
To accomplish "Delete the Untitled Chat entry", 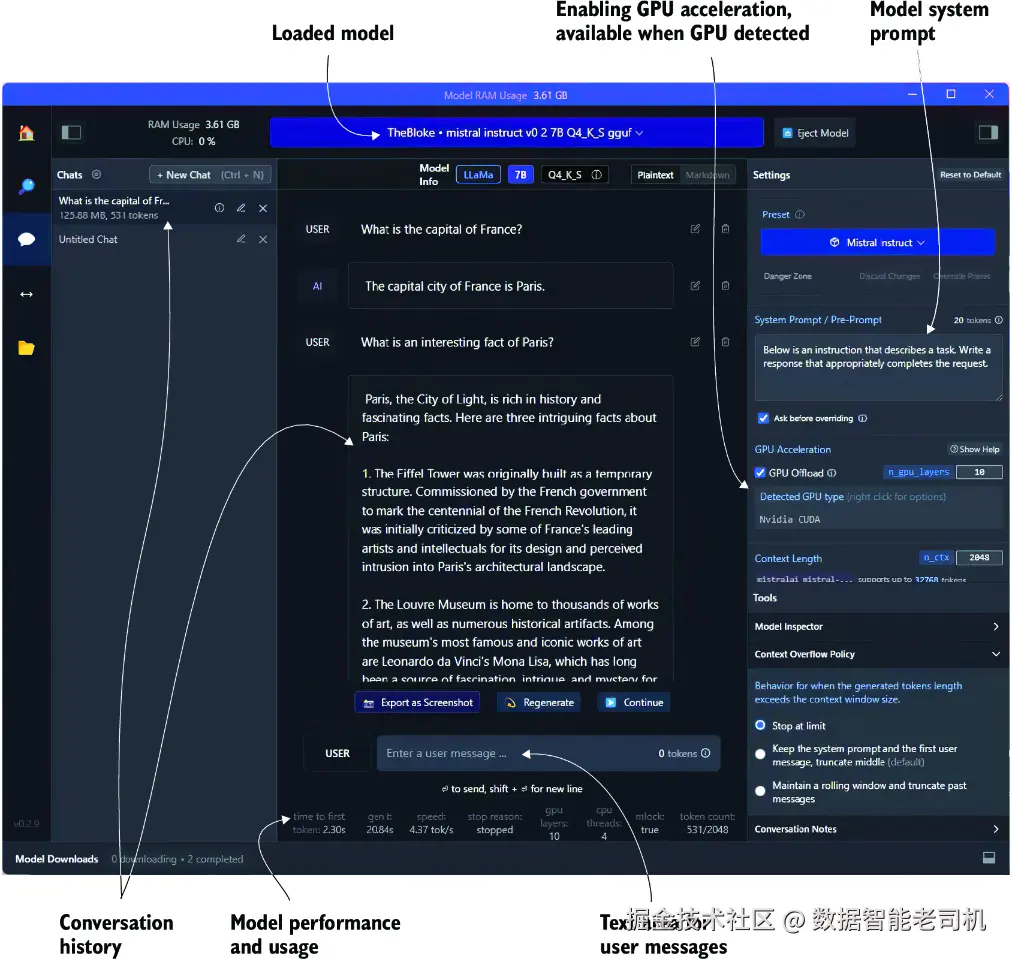I will (263, 239).
